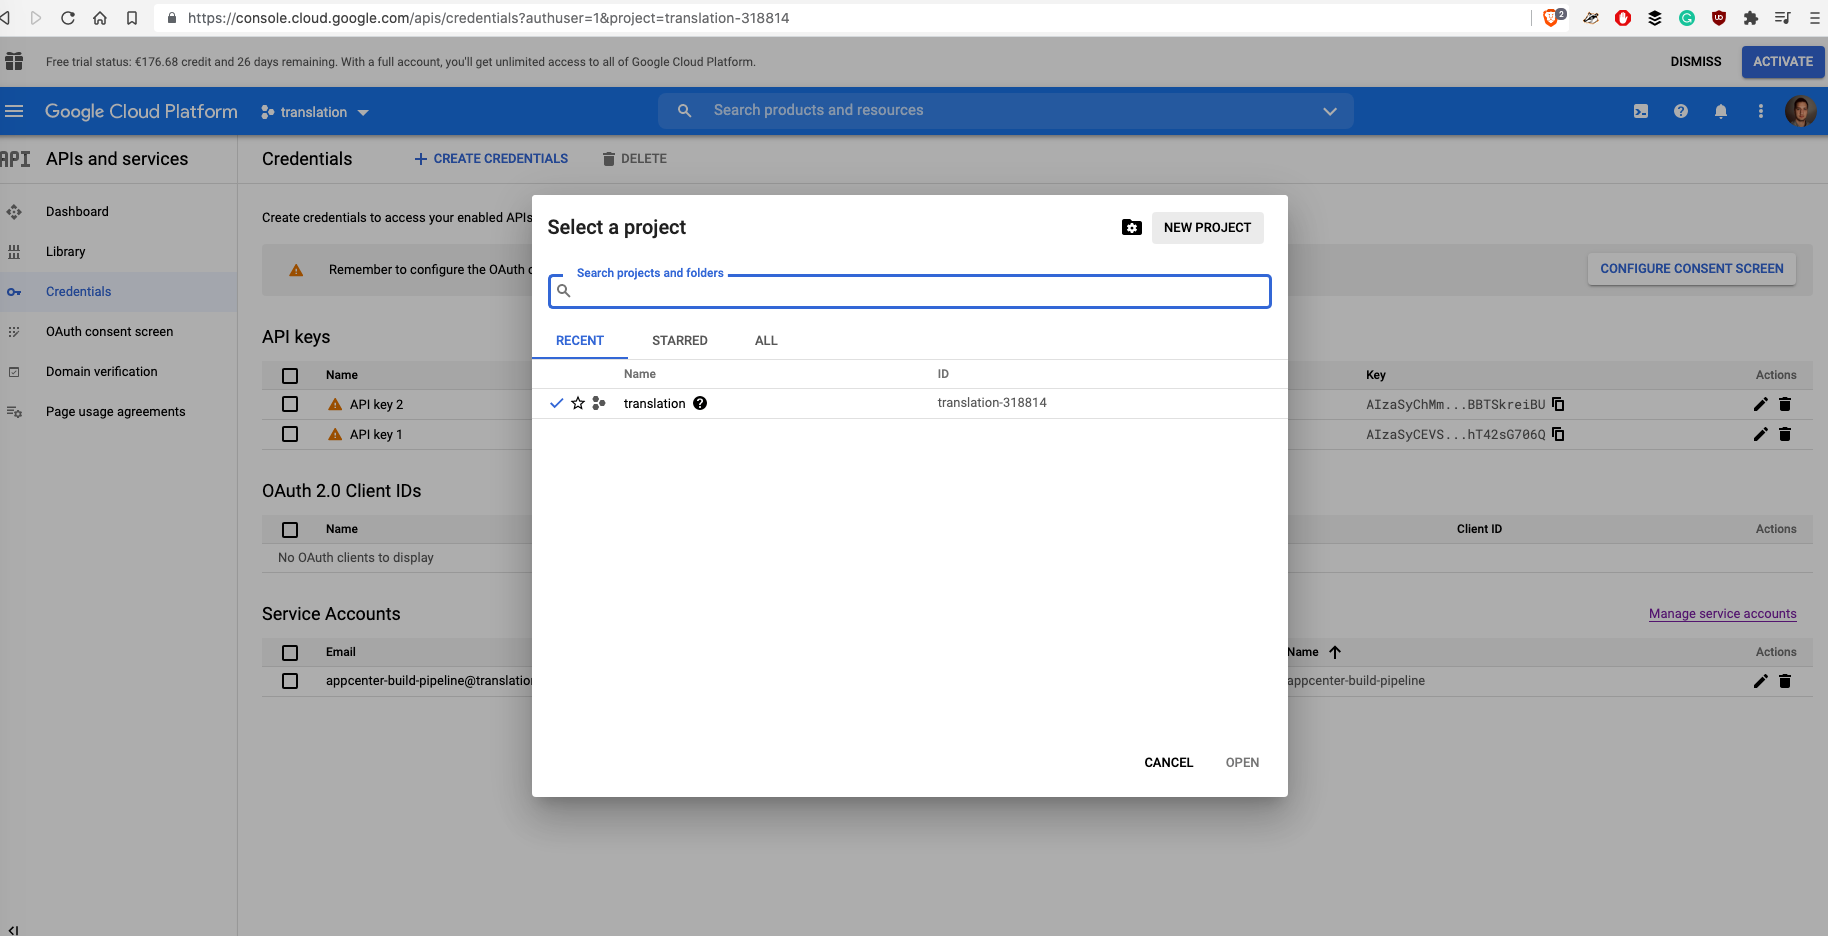The height and width of the screenshot is (936, 1828).
Task: Open the Grammarly extension icon
Action: pos(1687,18)
